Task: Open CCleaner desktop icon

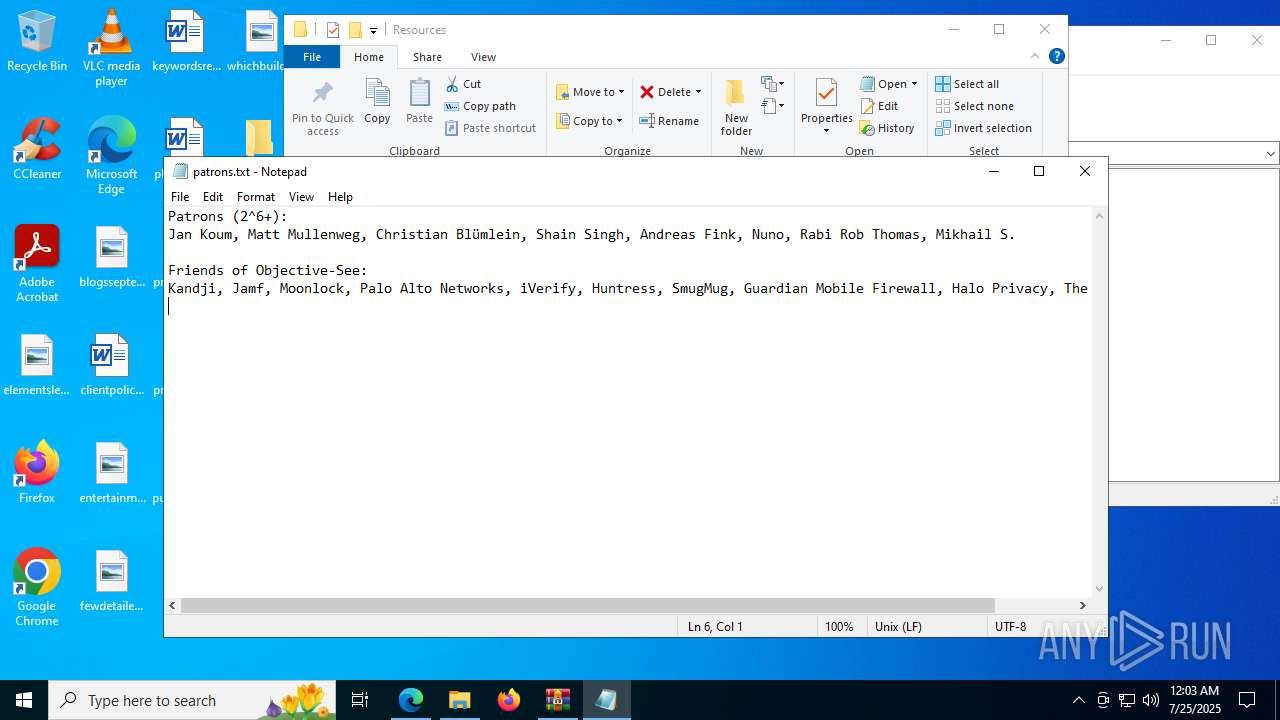Action: pos(37,149)
